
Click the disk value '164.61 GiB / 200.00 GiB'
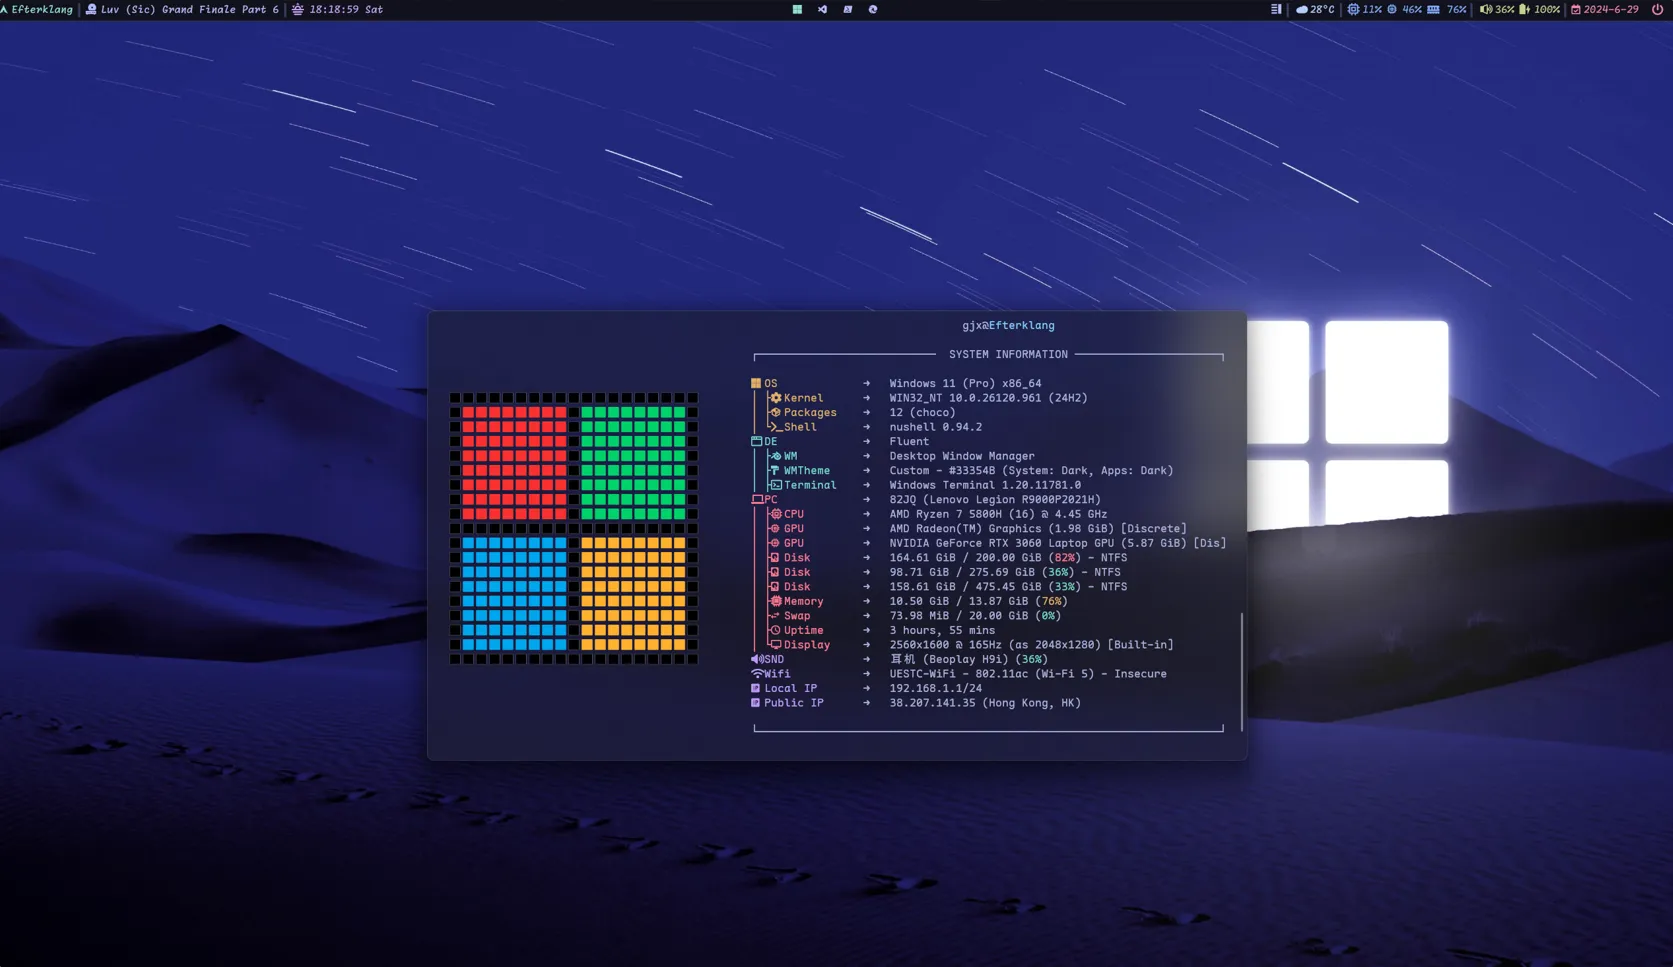tap(965, 558)
